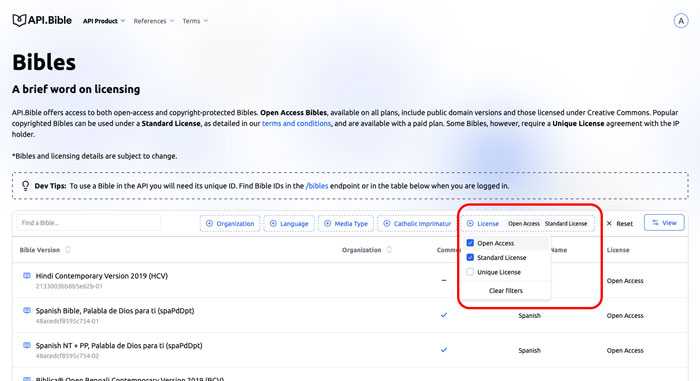Check the Unique License checkbox

pos(470,272)
